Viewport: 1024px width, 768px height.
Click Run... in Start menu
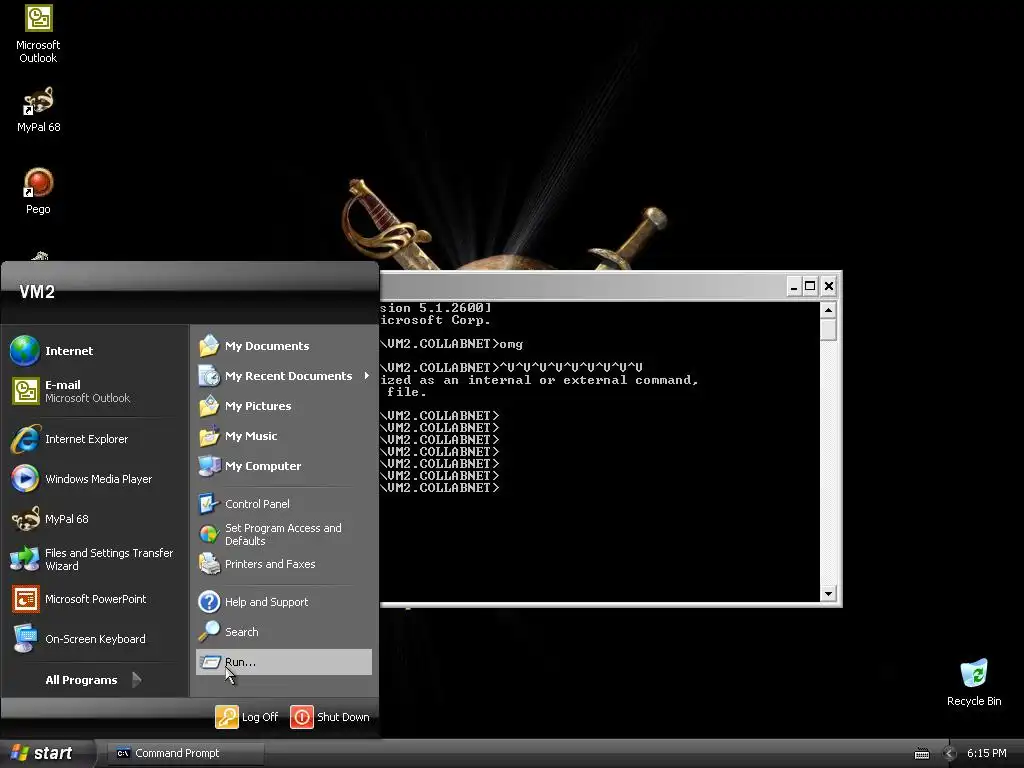click(283, 662)
